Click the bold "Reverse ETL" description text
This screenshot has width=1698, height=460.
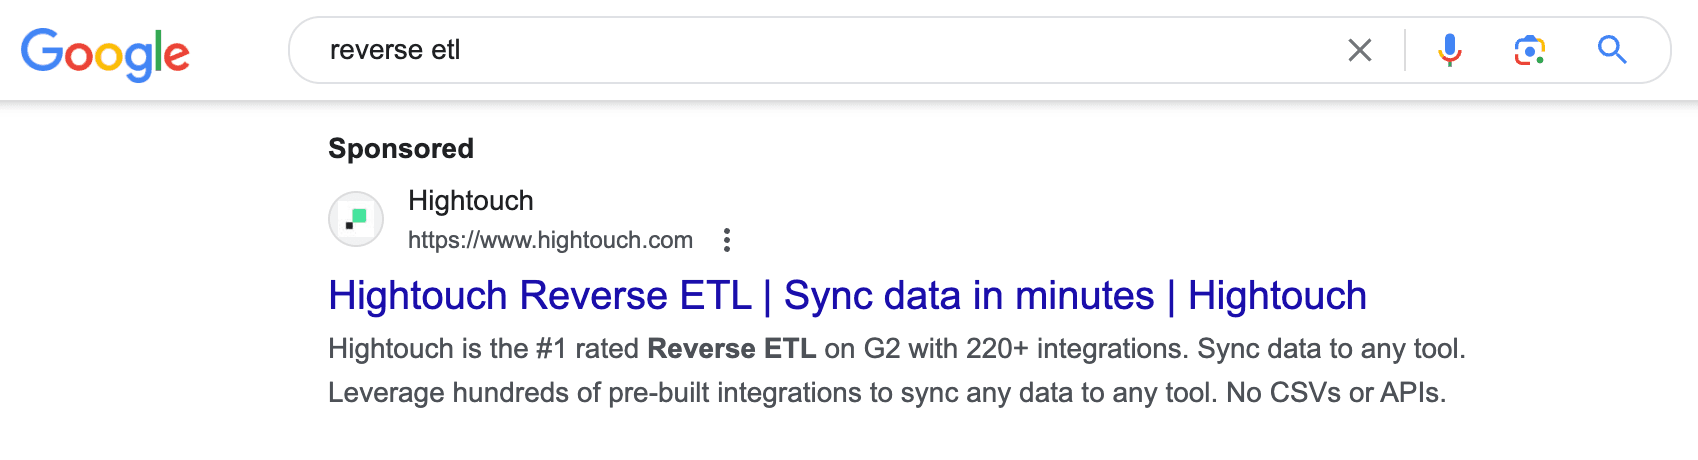click(731, 349)
